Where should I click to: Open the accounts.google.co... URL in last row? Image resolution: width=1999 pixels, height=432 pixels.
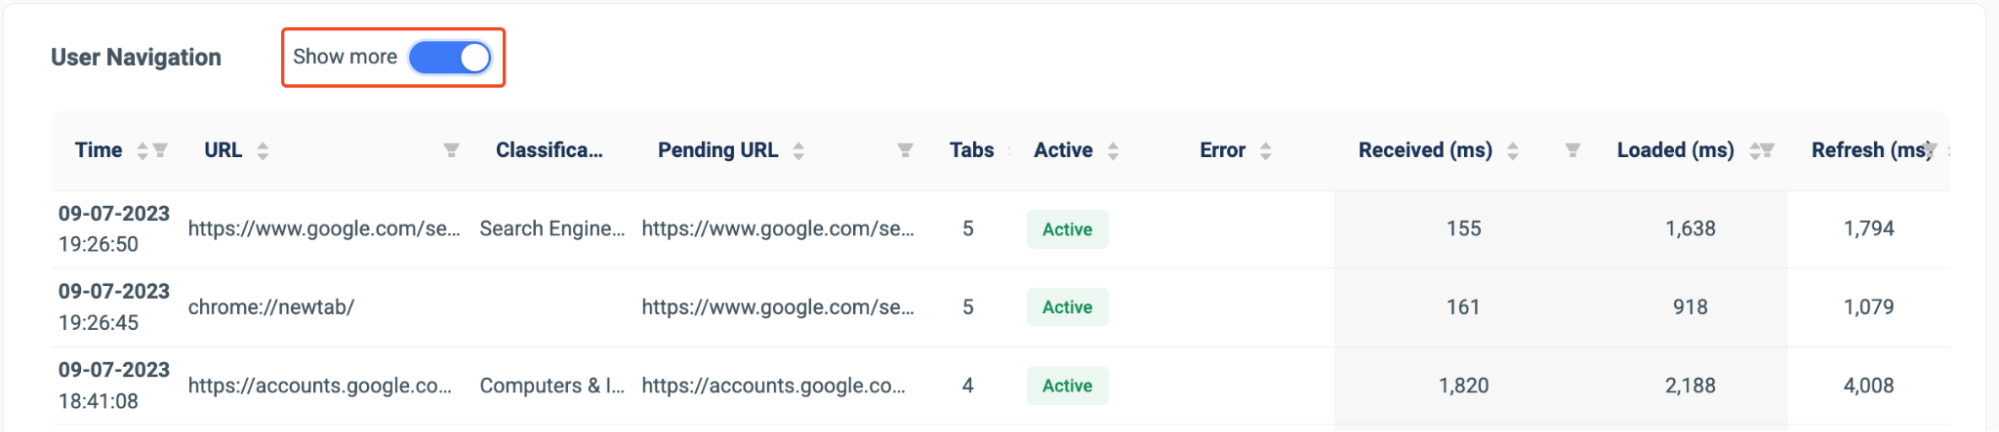(x=320, y=385)
